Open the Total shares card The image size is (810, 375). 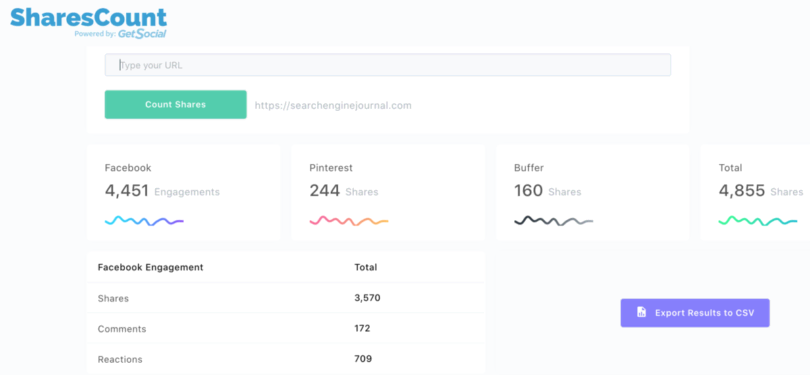click(x=755, y=192)
